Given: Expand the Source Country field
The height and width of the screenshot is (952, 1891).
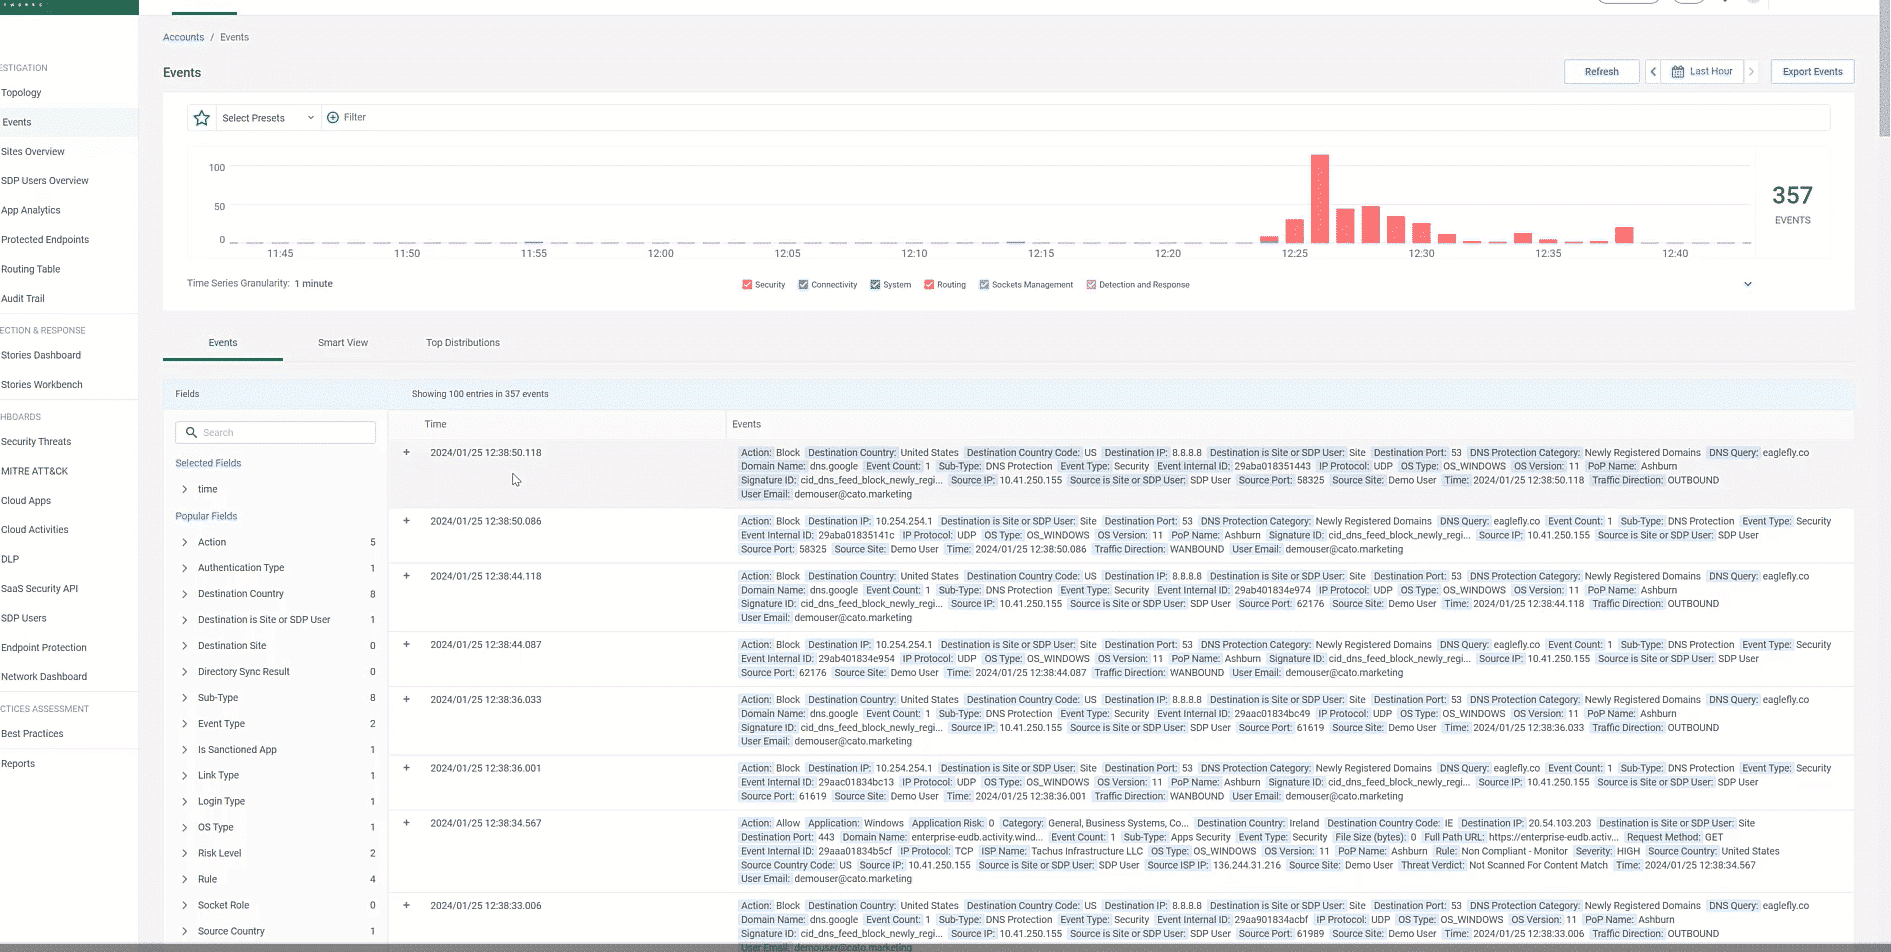Looking at the screenshot, I should 185,932.
